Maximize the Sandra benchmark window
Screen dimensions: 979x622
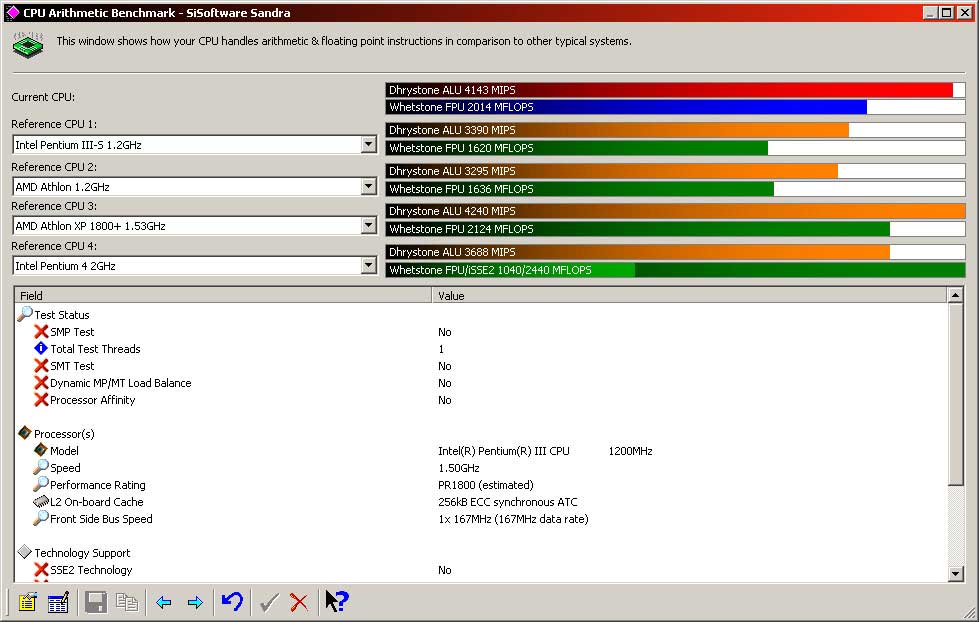tap(947, 12)
